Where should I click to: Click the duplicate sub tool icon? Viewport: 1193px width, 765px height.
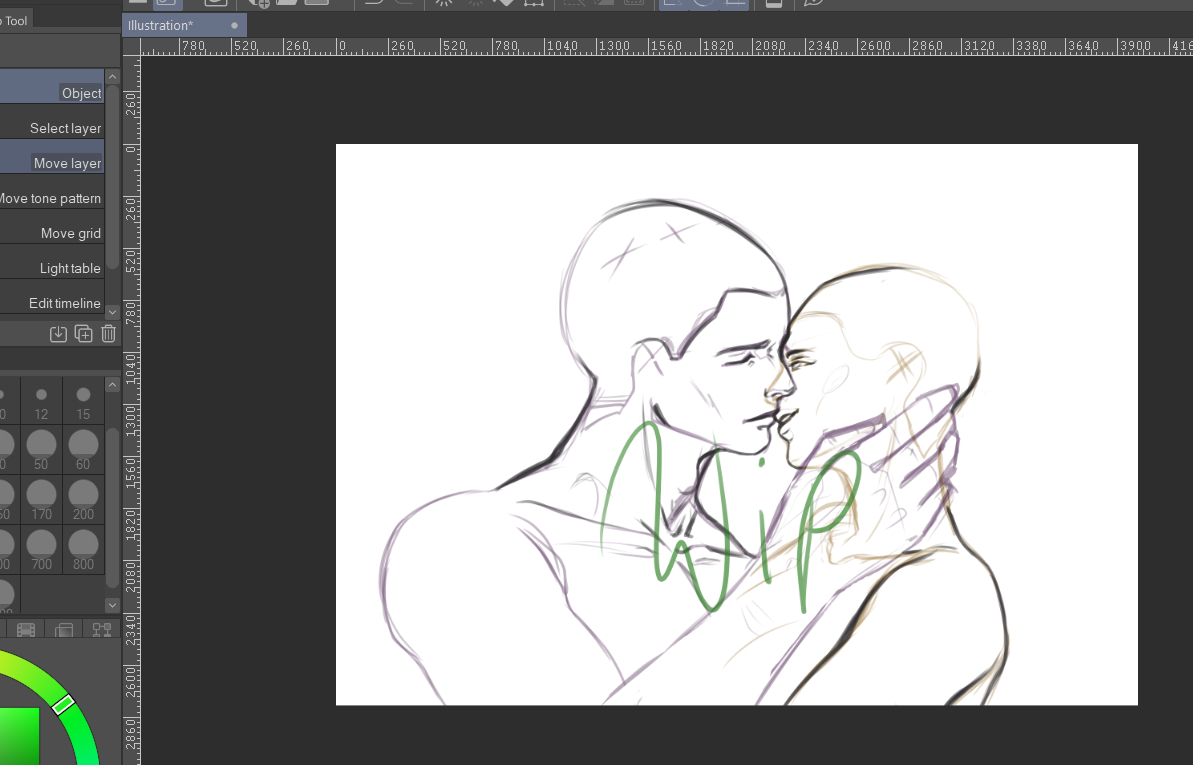(x=84, y=334)
